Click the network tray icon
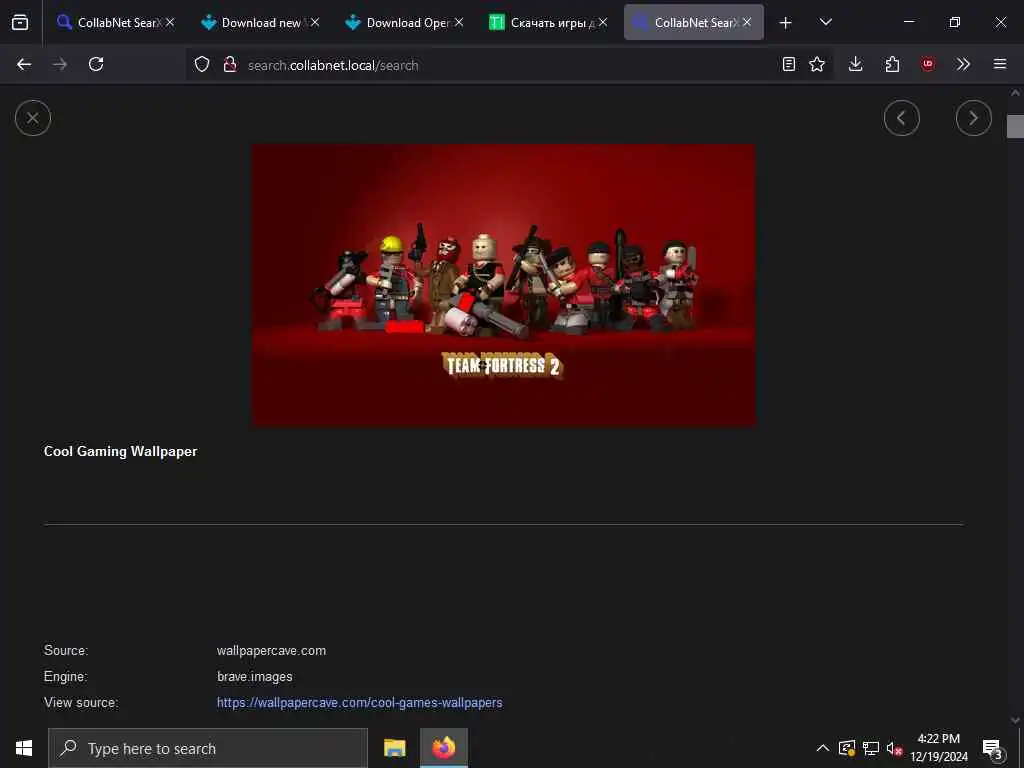 click(871, 748)
